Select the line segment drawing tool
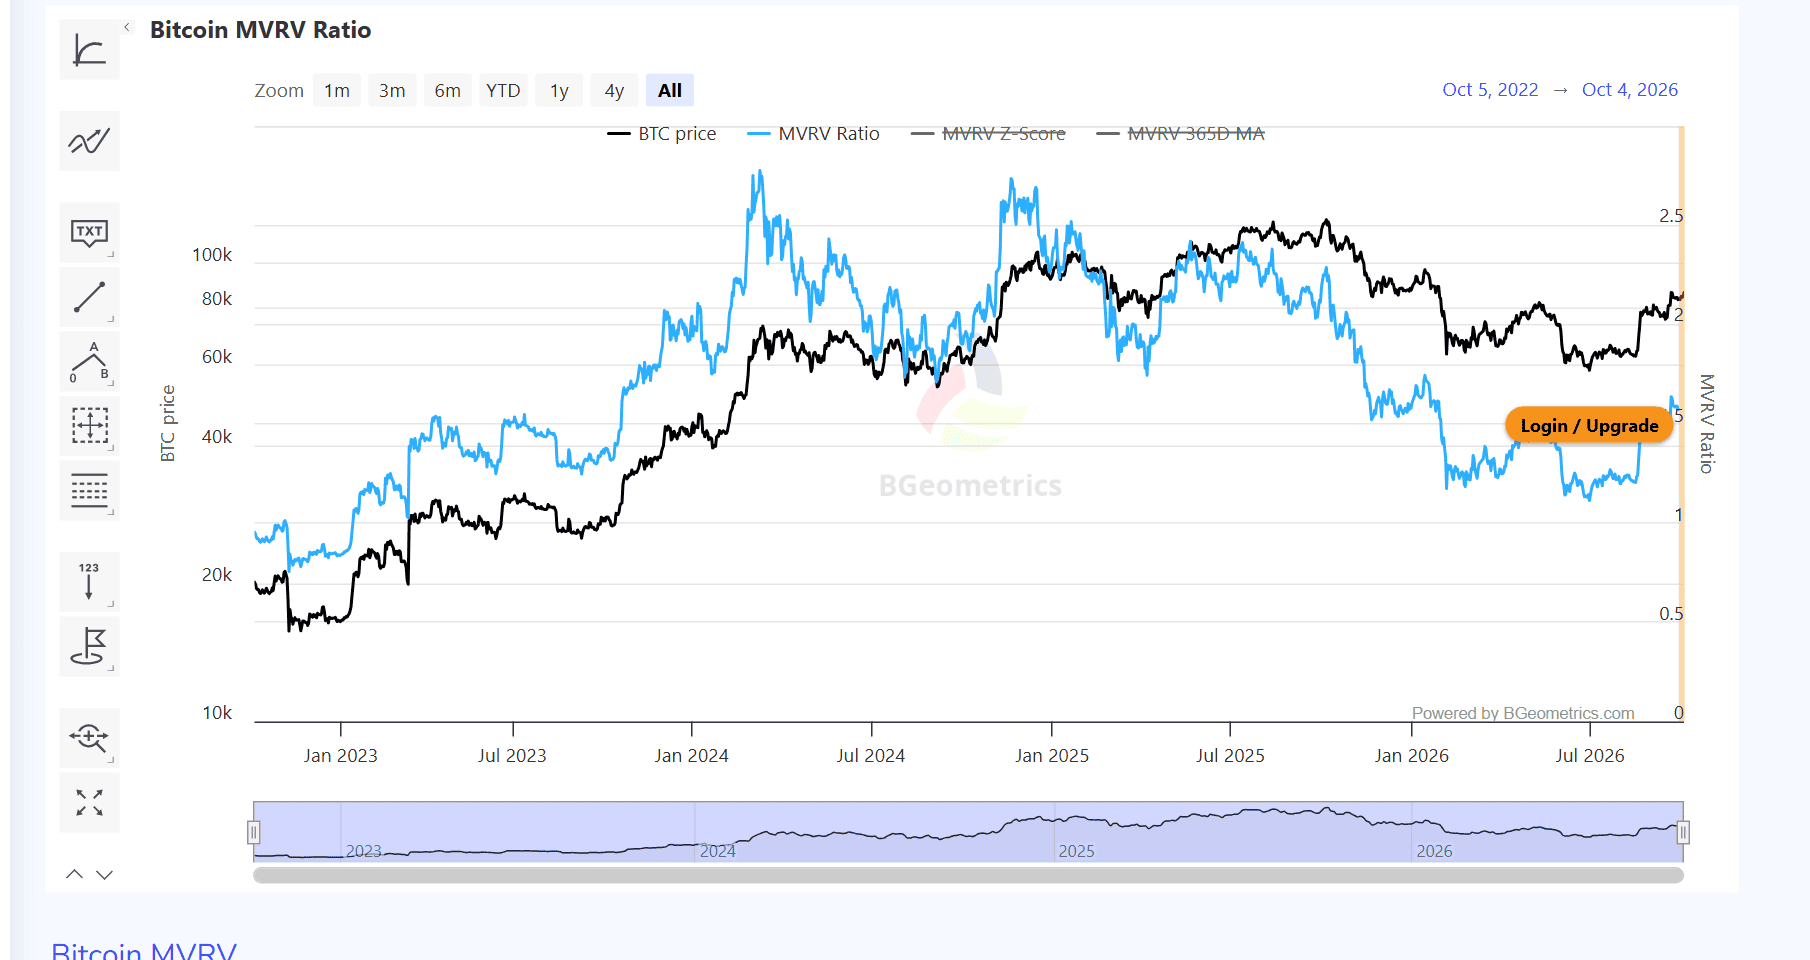 click(x=89, y=297)
